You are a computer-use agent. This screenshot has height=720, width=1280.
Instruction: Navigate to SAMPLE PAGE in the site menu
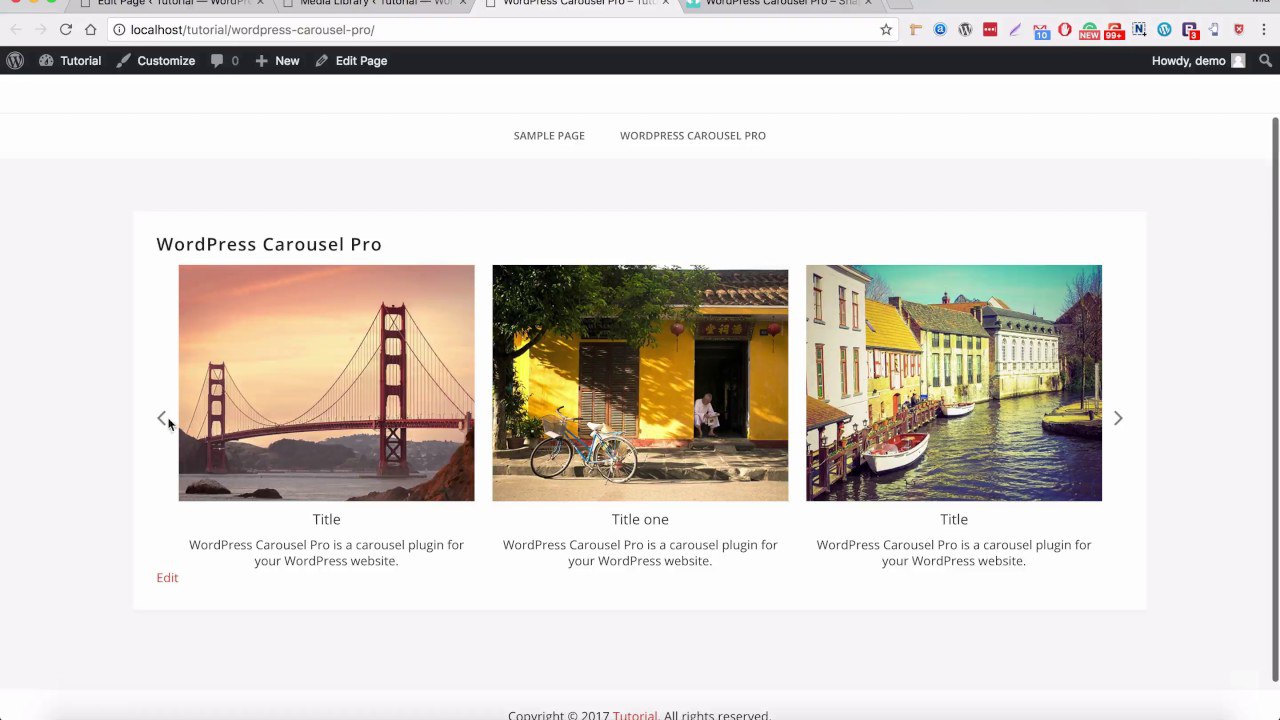point(549,136)
